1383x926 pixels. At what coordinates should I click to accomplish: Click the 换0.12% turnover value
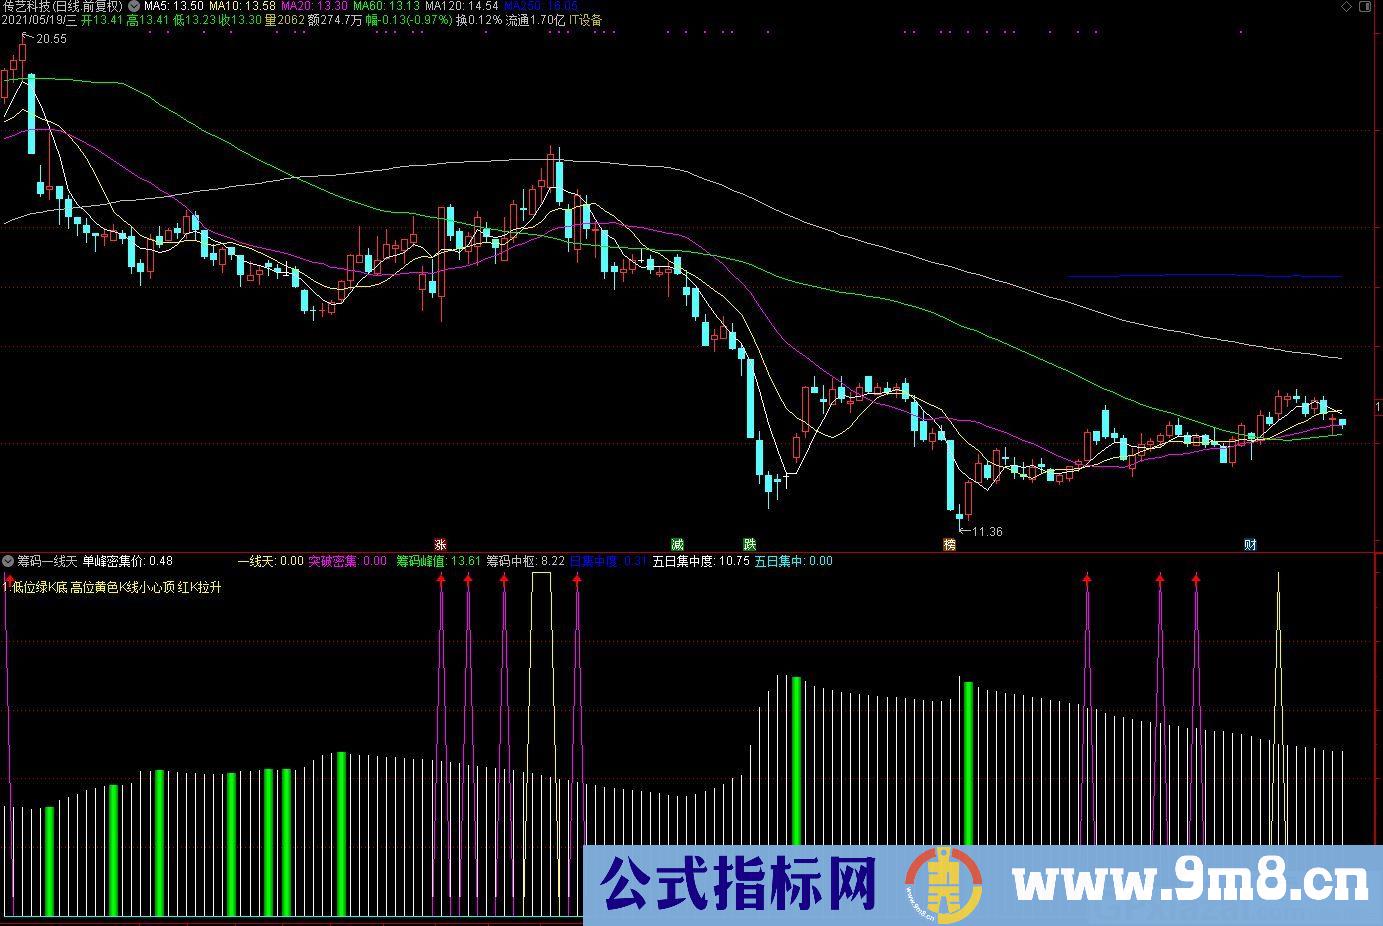pyautogui.click(x=479, y=20)
